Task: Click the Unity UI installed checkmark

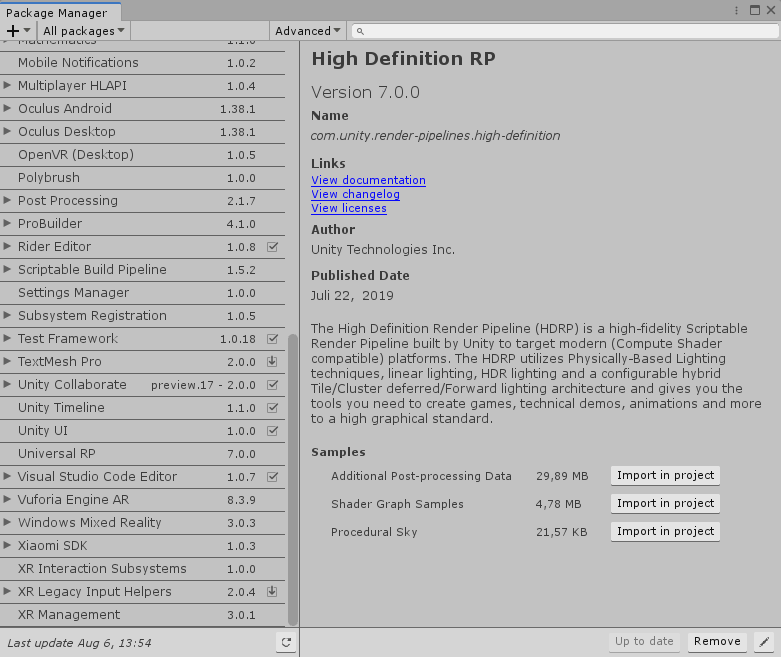Action: 272,431
